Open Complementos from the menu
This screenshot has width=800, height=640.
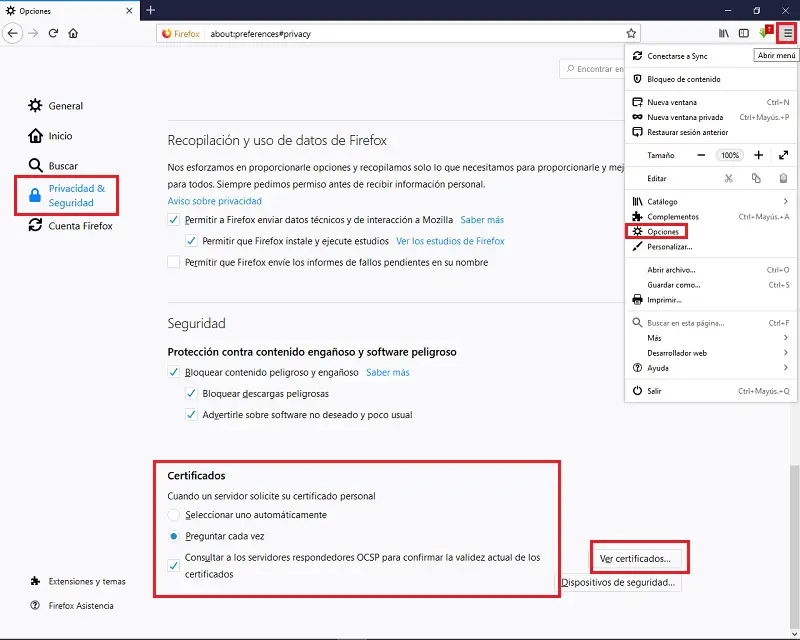[711, 217]
